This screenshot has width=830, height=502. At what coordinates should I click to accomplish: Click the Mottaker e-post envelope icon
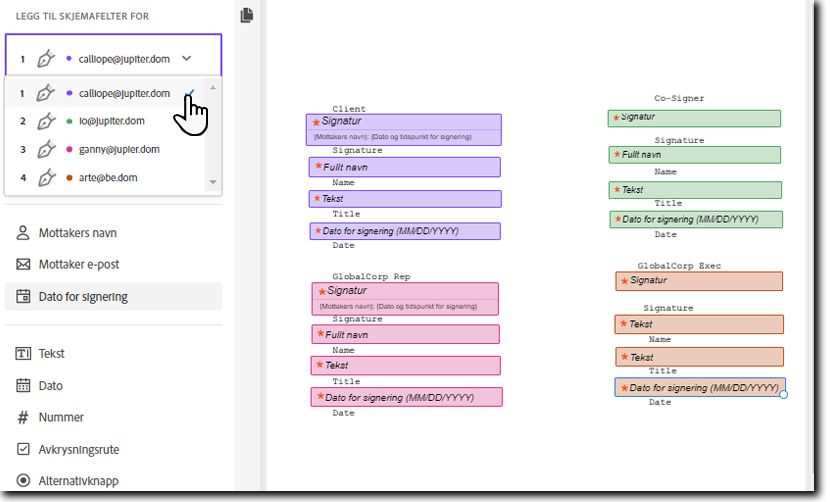23,264
